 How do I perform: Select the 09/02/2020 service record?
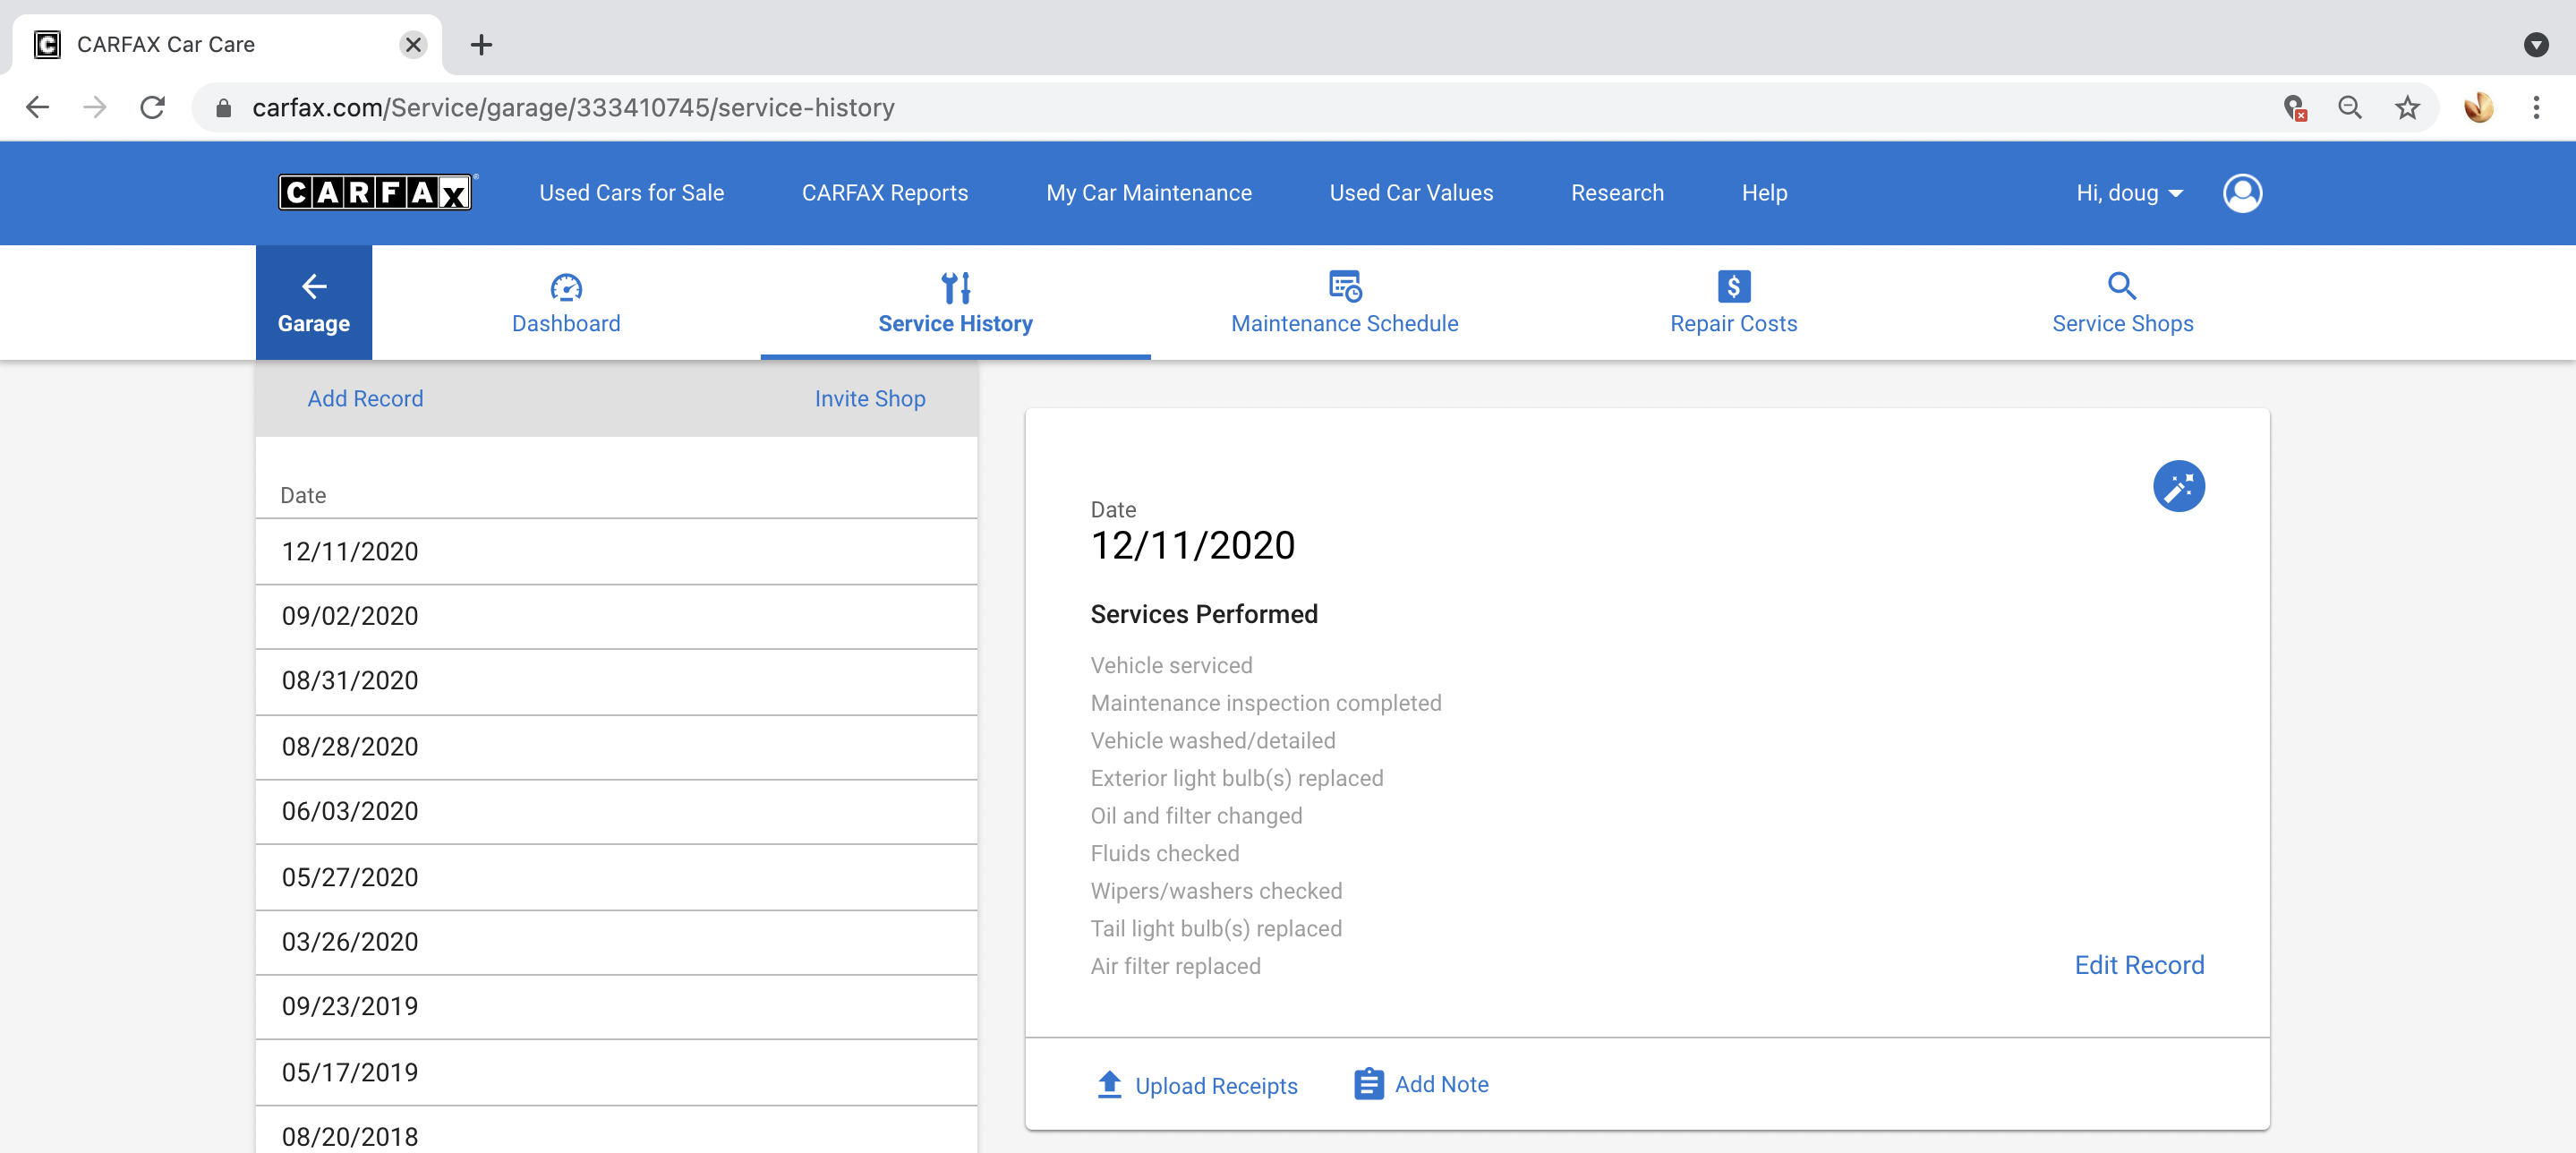click(x=616, y=617)
